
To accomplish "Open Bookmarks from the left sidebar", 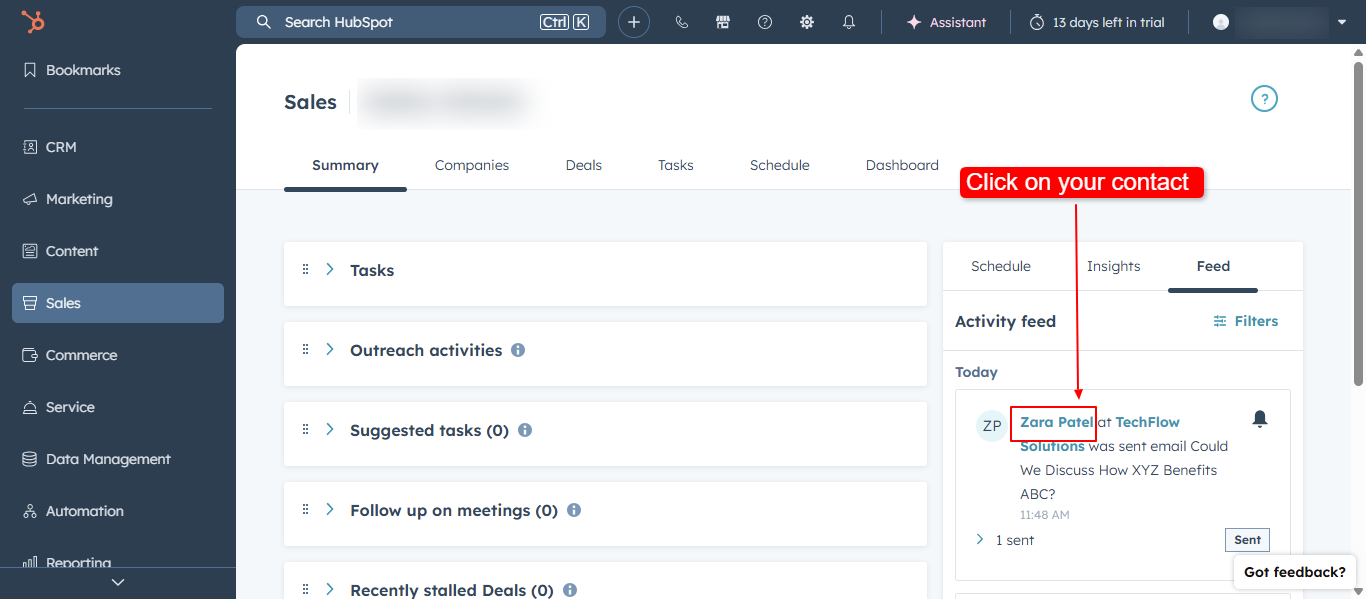I will 84,70.
